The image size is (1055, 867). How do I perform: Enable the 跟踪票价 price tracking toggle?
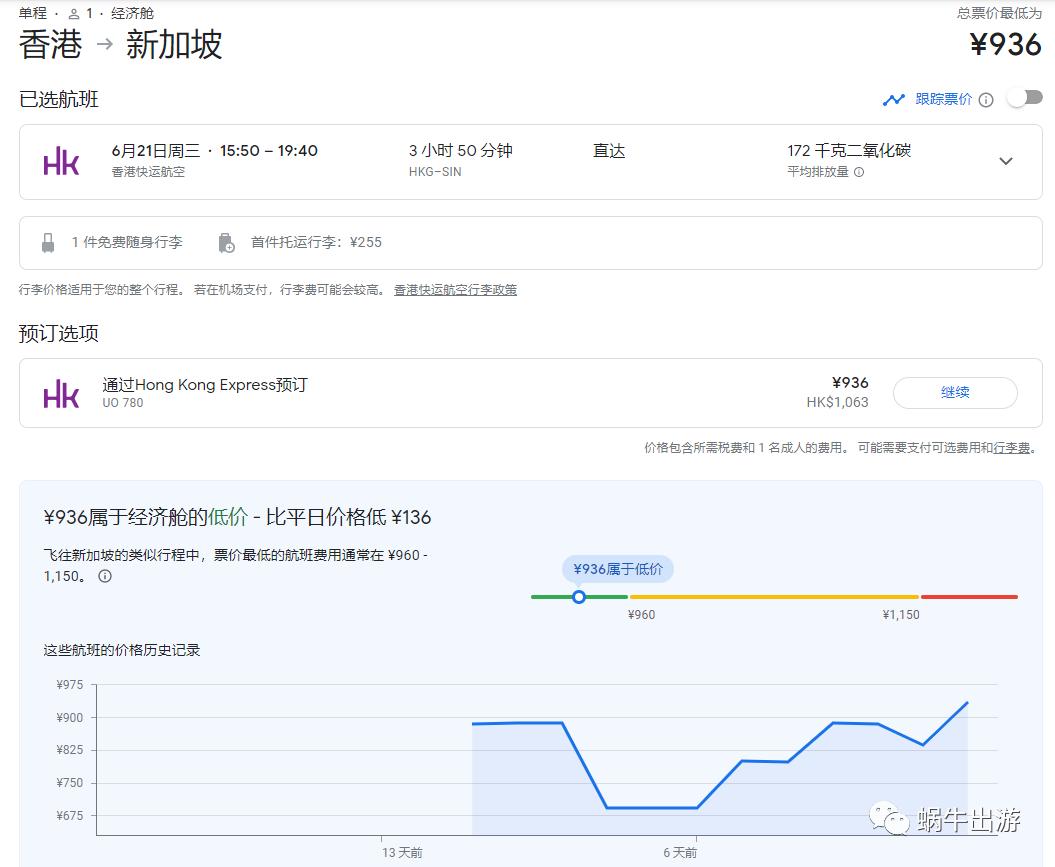pos(1027,99)
